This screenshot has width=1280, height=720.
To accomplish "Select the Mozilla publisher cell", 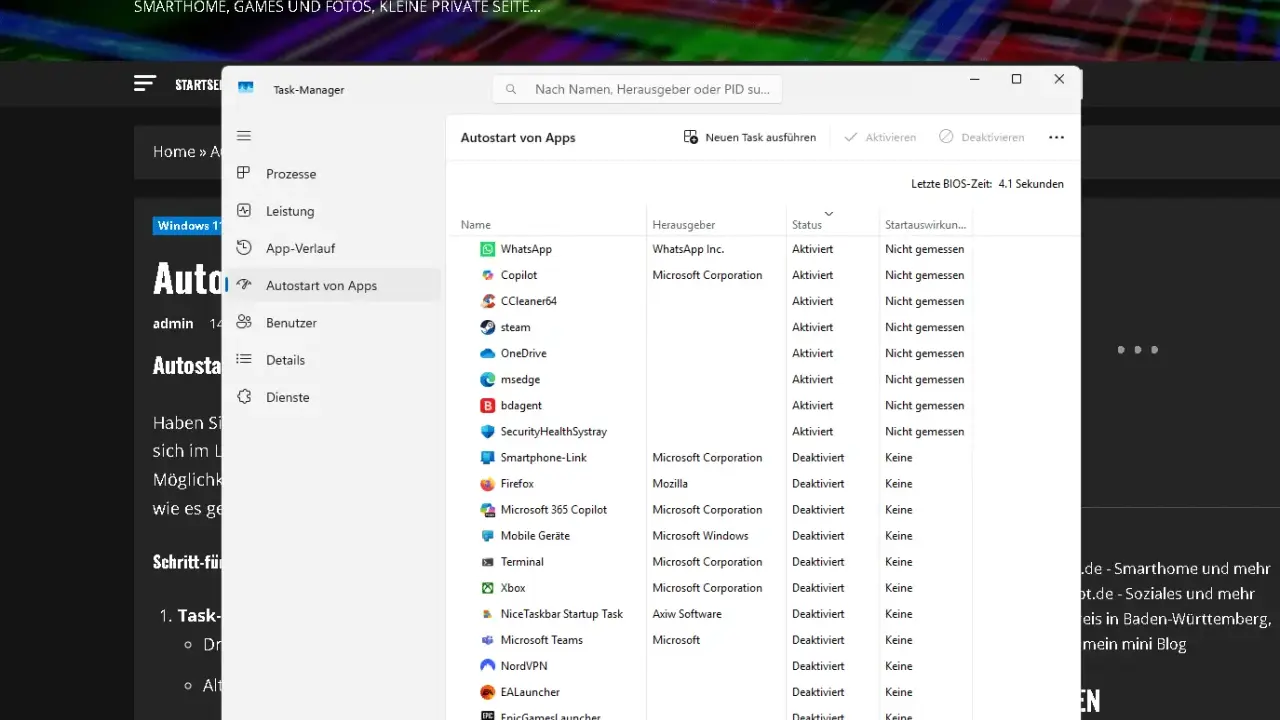I will tap(670, 483).
